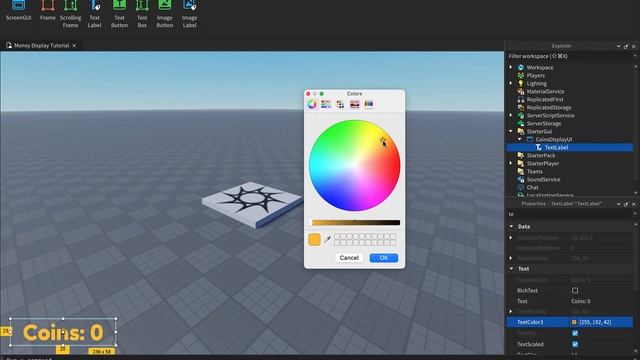Select Players service in Explorer
Image resolution: width=640 pixels, height=360 pixels.
536,76
